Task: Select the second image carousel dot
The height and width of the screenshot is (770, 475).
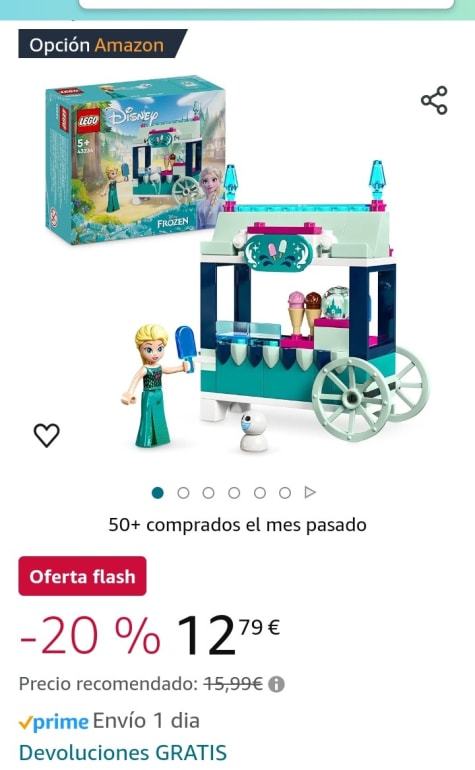Action: (183, 493)
